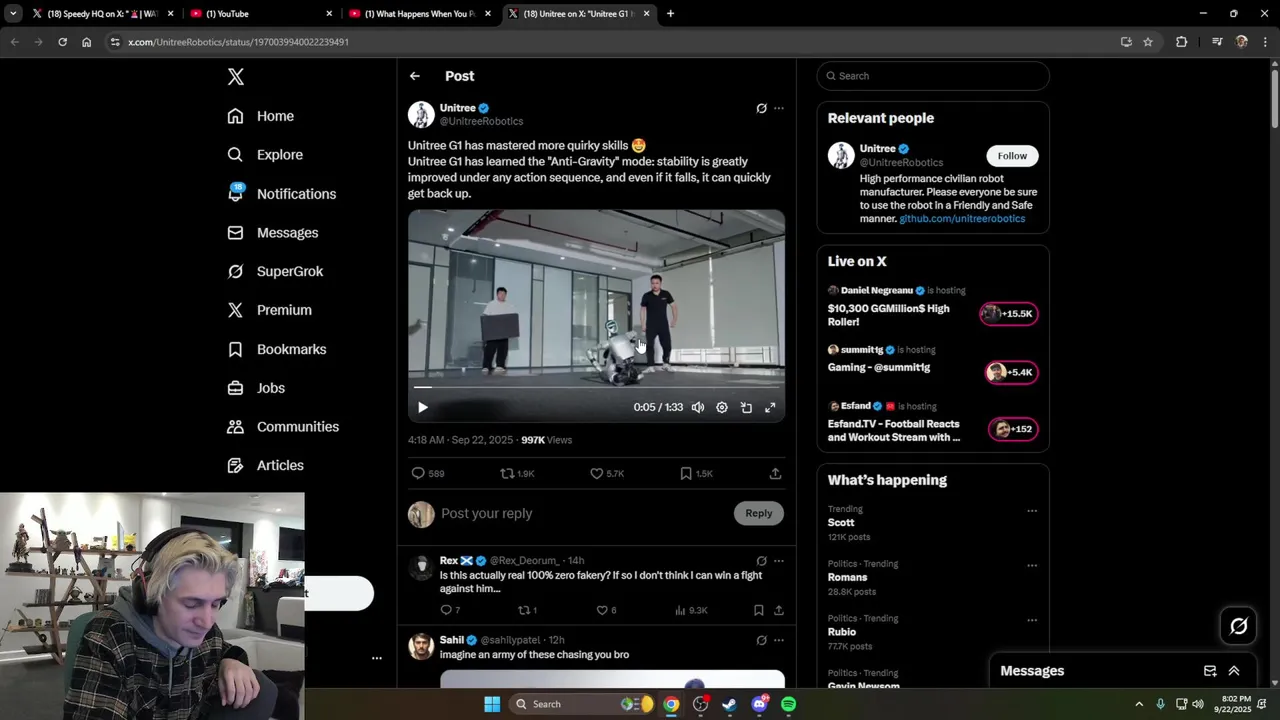Bookmark this page with the star icon
Viewport: 1280px width, 720px height.
point(1148,42)
